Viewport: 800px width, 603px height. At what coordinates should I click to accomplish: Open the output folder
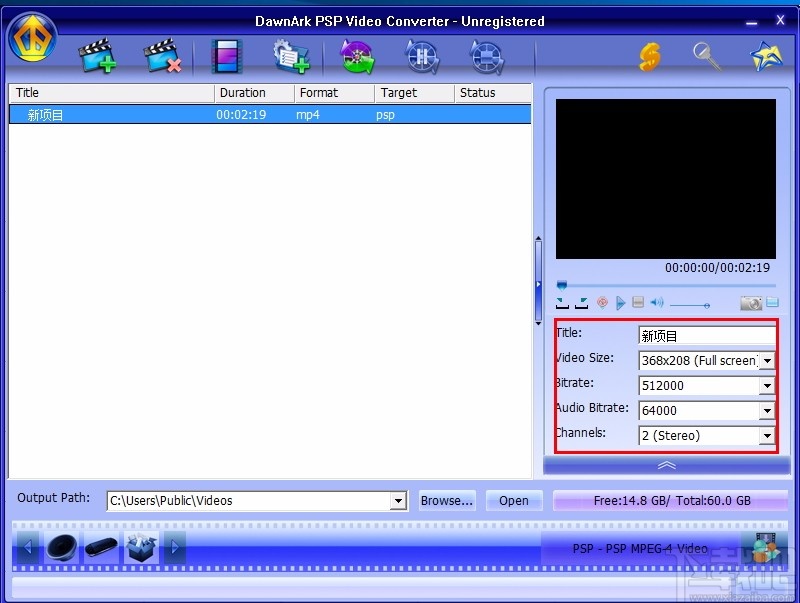tap(514, 500)
